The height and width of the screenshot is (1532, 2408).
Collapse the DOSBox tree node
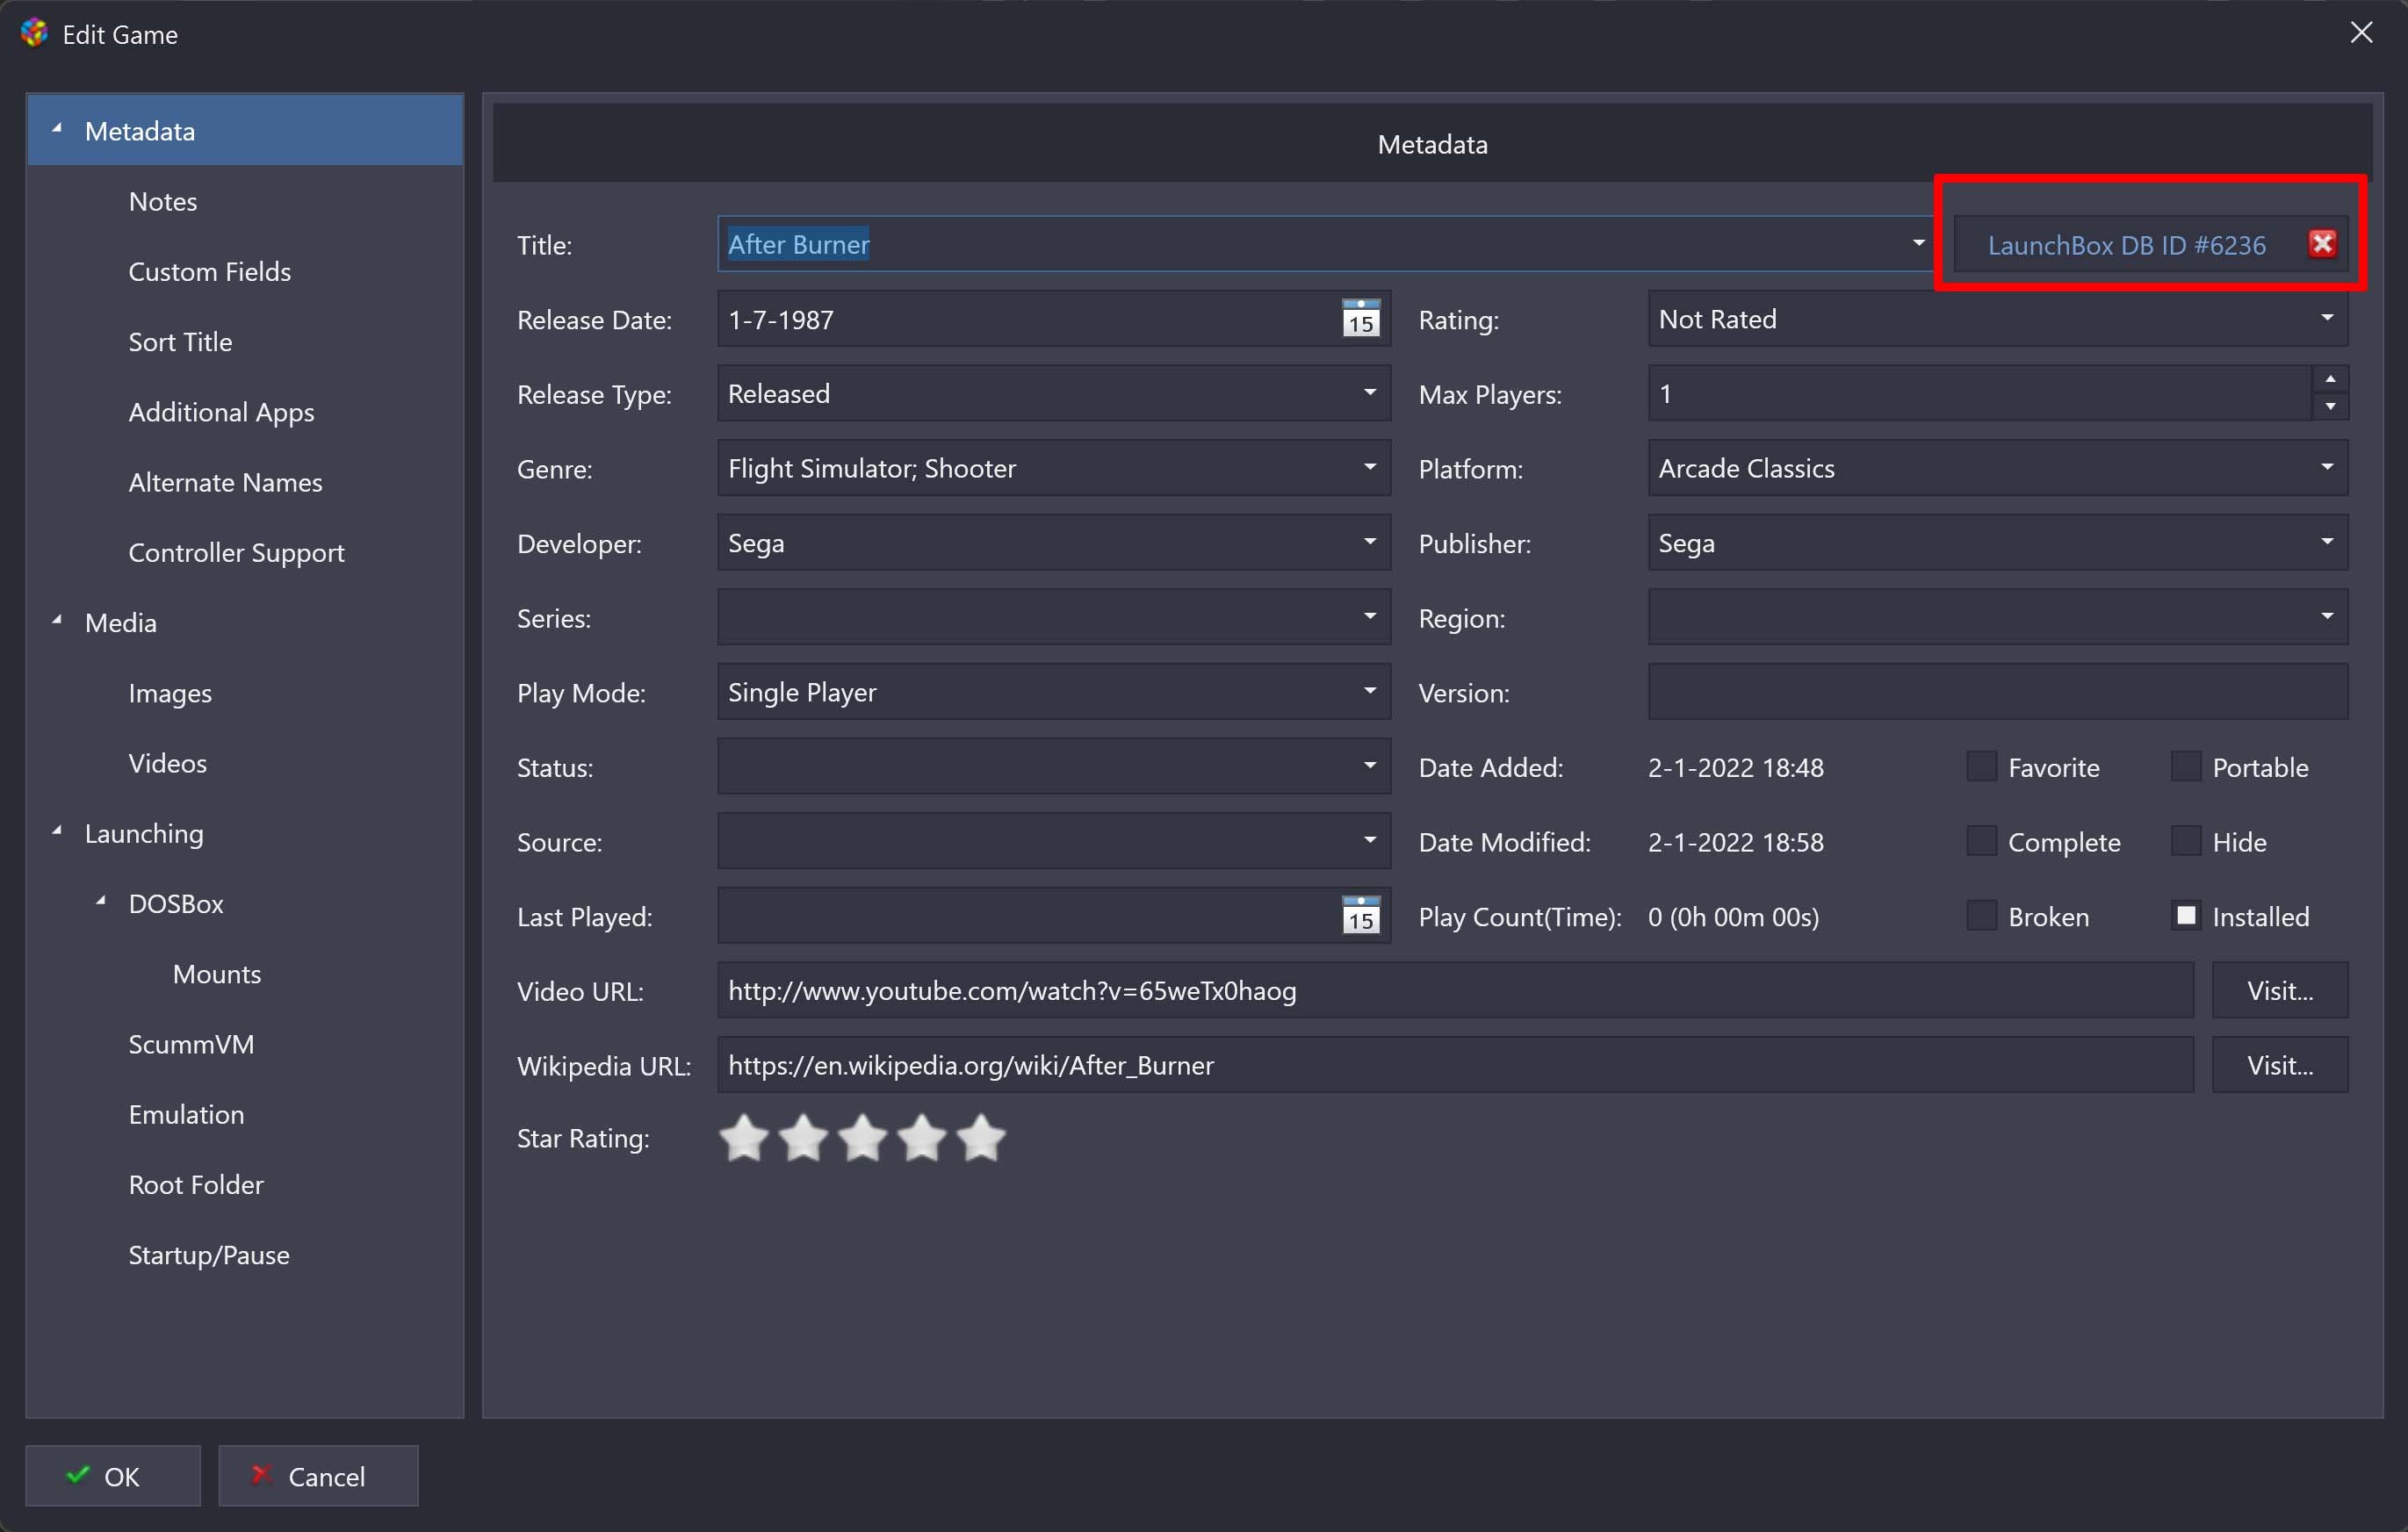[101, 902]
